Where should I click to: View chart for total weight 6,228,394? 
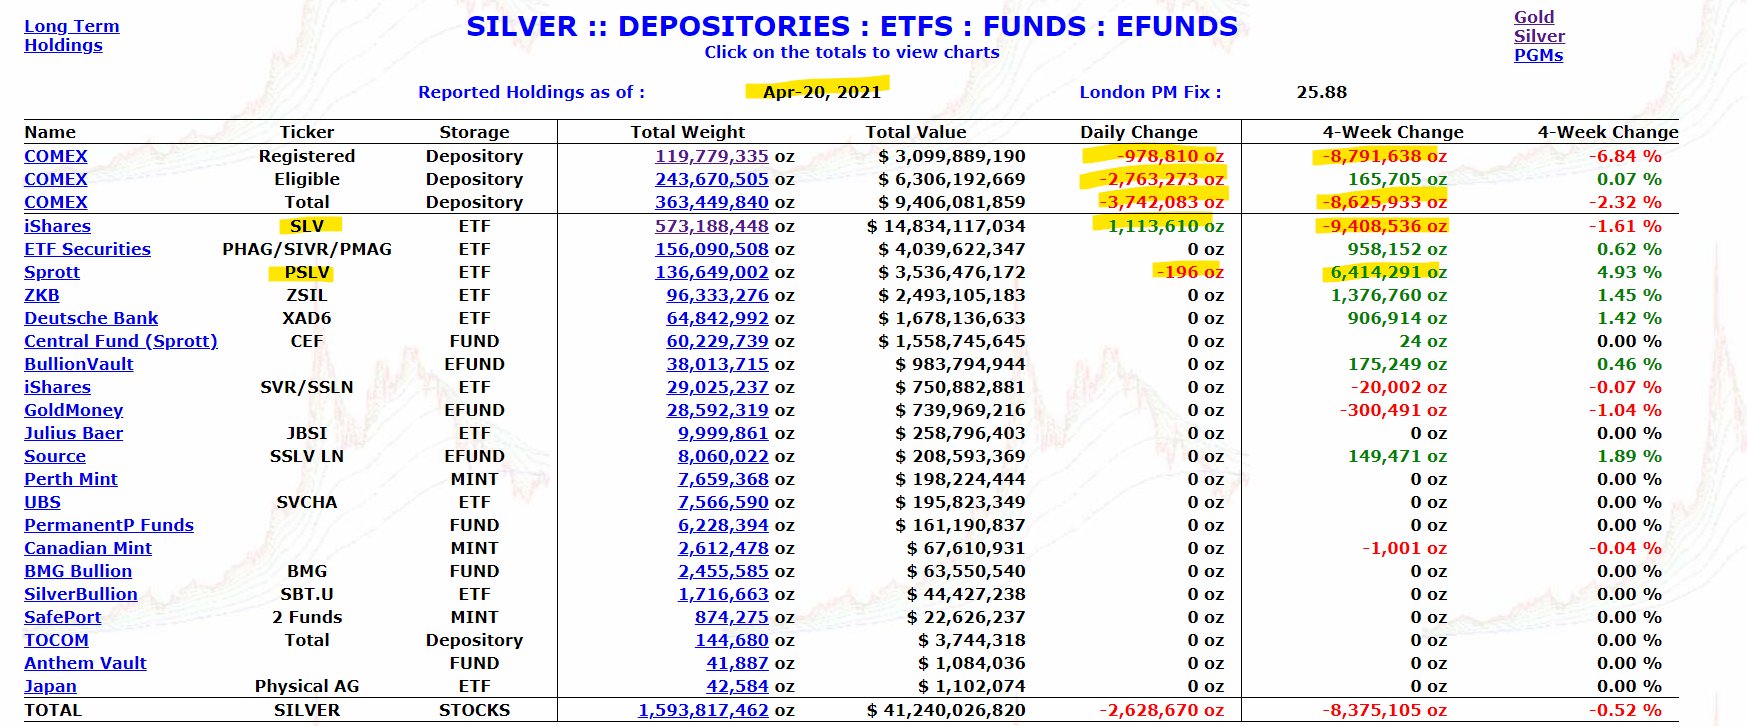tap(723, 525)
